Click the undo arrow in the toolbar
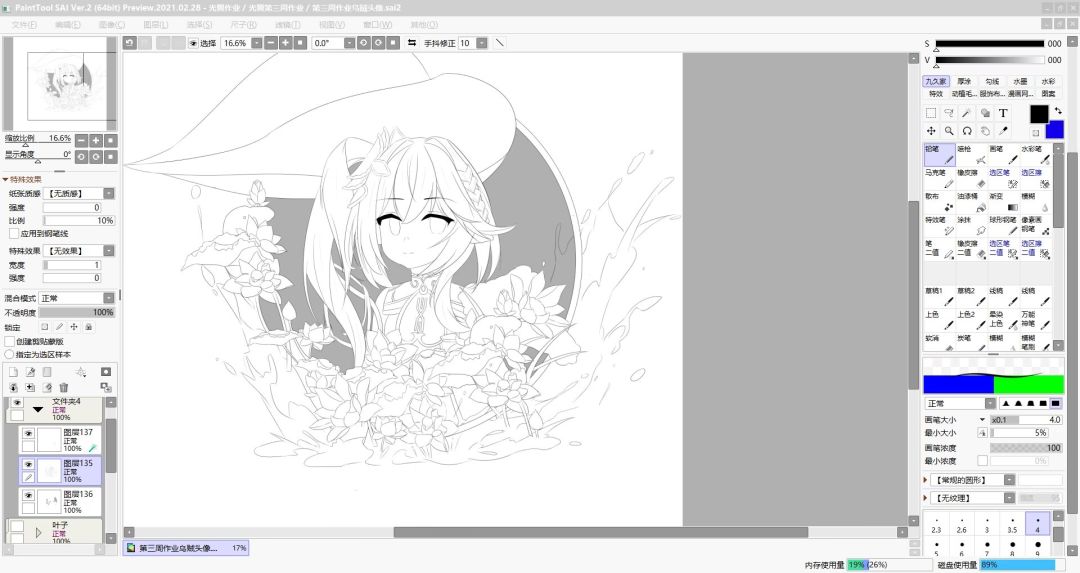The height and width of the screenshot is (573, 1080). pyautogui.click(x=129, y=43)
